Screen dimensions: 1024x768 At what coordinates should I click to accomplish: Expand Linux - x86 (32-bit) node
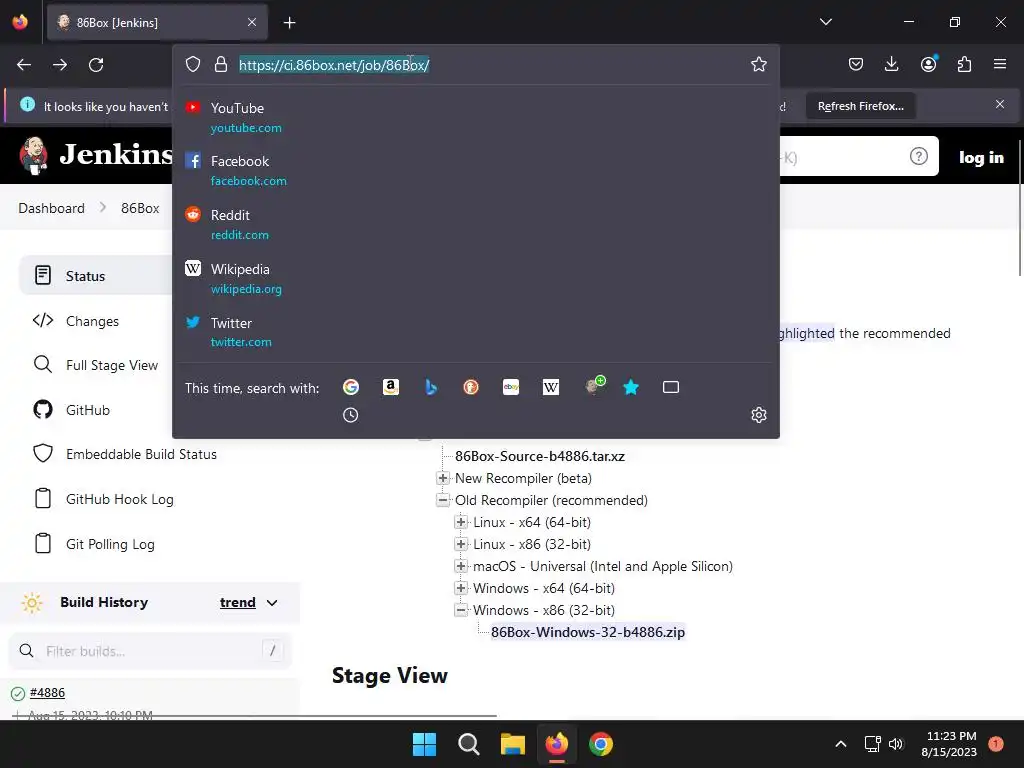coord(461,544)
